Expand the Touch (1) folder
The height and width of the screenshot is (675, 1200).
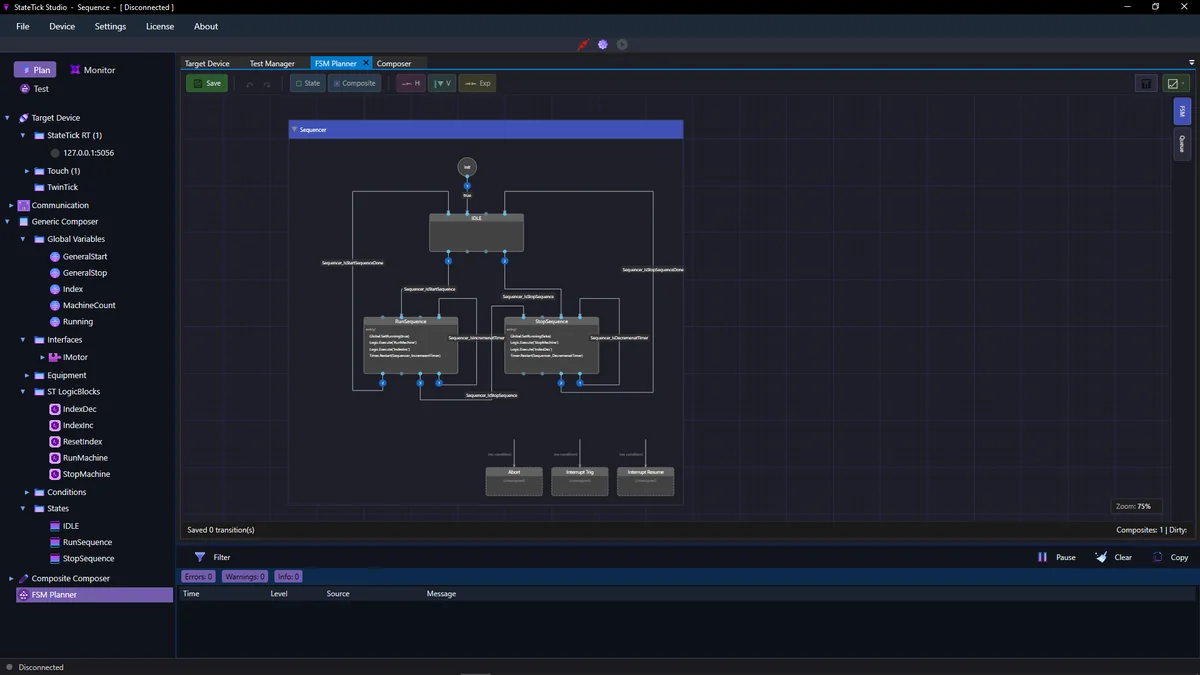click(27, 171)
